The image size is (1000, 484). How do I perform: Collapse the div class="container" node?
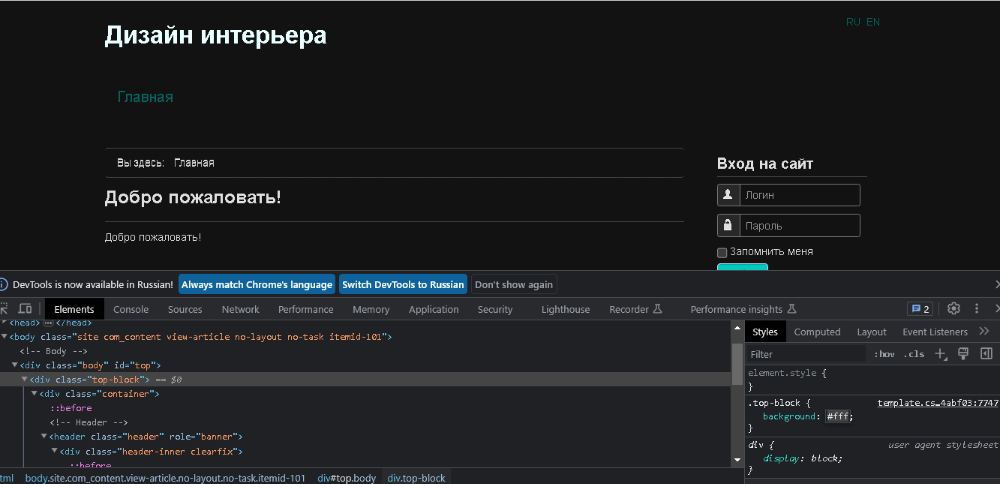click(x=35, y=394)
